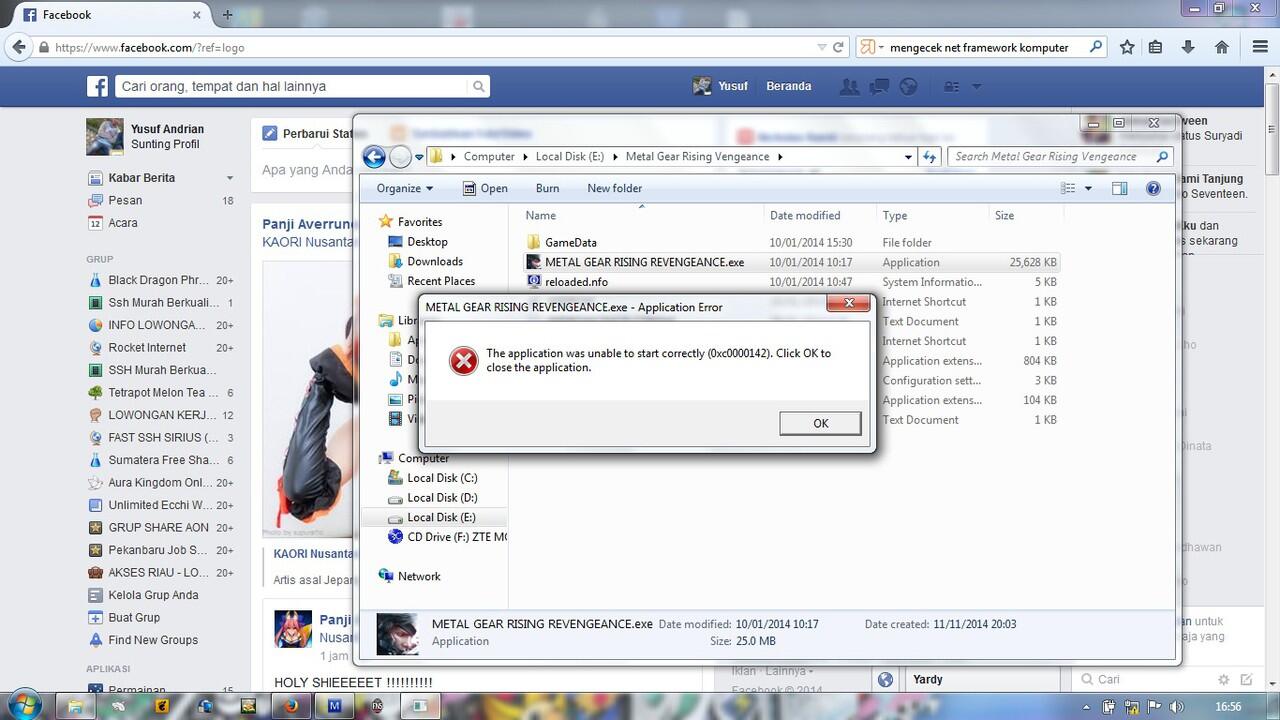Open new Firefox tab plus button
This screenshot has height=720, width=1280.
click(x=227, y=15)
